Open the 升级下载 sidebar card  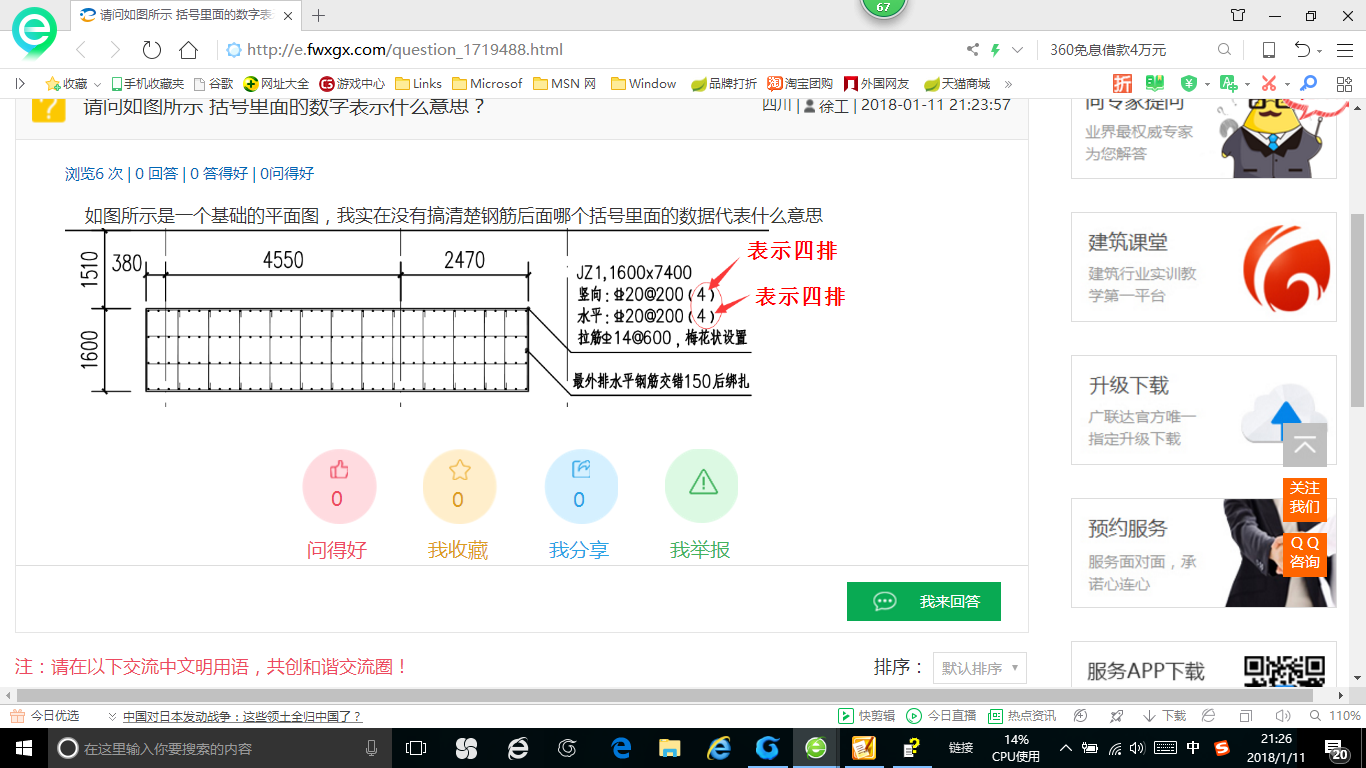1204,410
